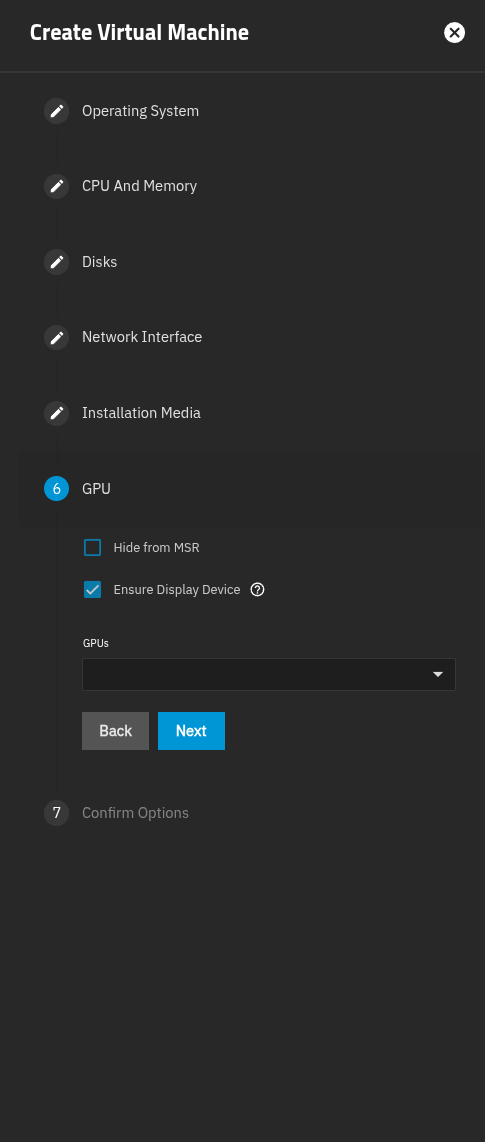Screen dimensions: 485x1142
Task: Uncheck Ensure Display Device
Action: [92, 590]
